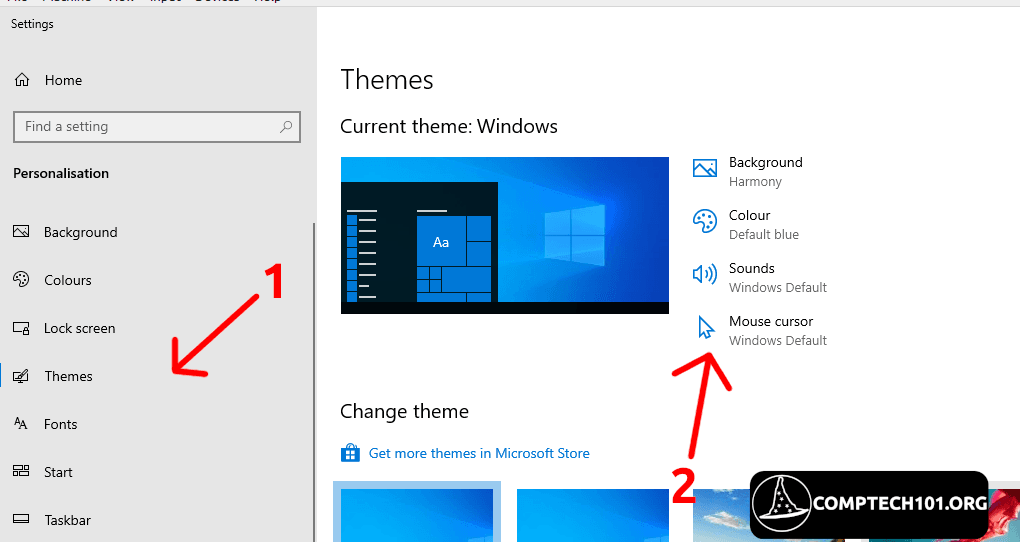The width and height of the screenshot is (1020, 542).
Task: Click the Sounds speaker icon
Action: [x=705, y=275]
